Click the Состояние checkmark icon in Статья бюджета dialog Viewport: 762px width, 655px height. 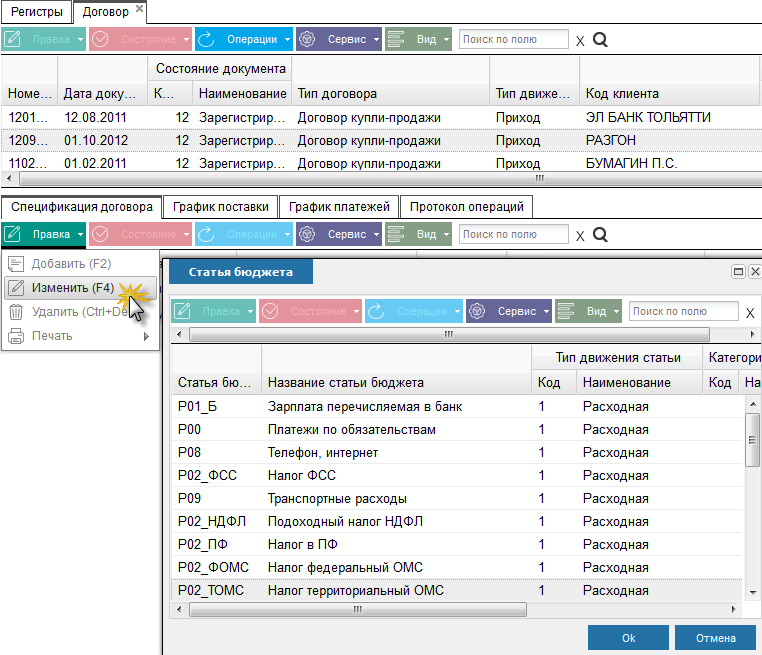(x=270, y=311)
